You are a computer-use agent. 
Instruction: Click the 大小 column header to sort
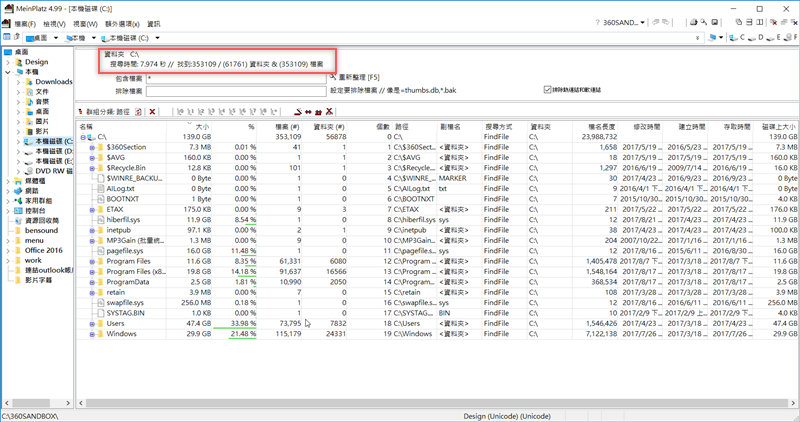point(202,127)
